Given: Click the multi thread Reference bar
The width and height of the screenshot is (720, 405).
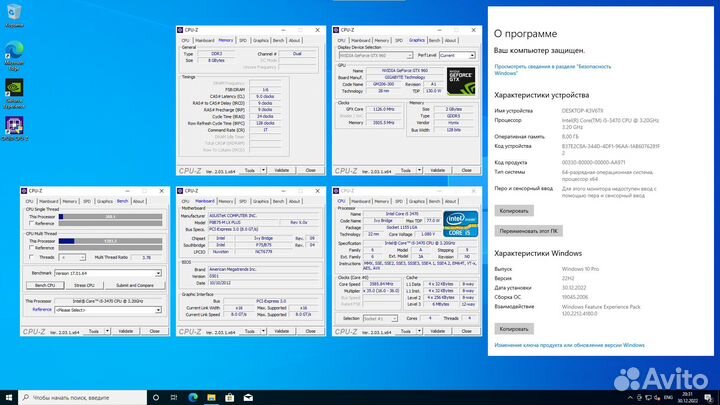Looking at the screenshot, I should pos(110,248).
